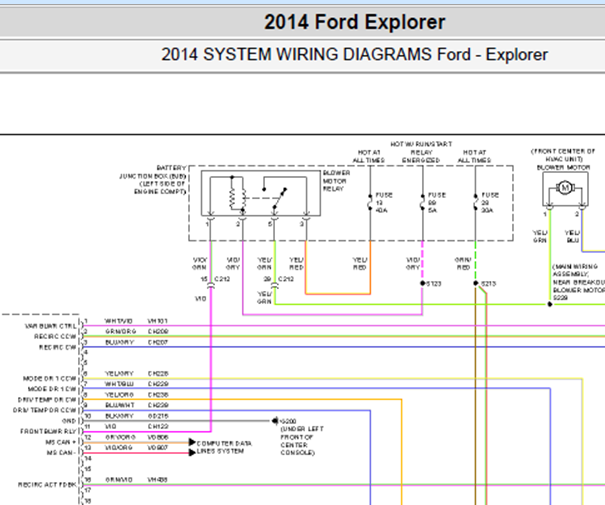Click the "RECIRC ACT FDBK" pin label
This screenshot has height=505, width=605.
tap(47, 485)
